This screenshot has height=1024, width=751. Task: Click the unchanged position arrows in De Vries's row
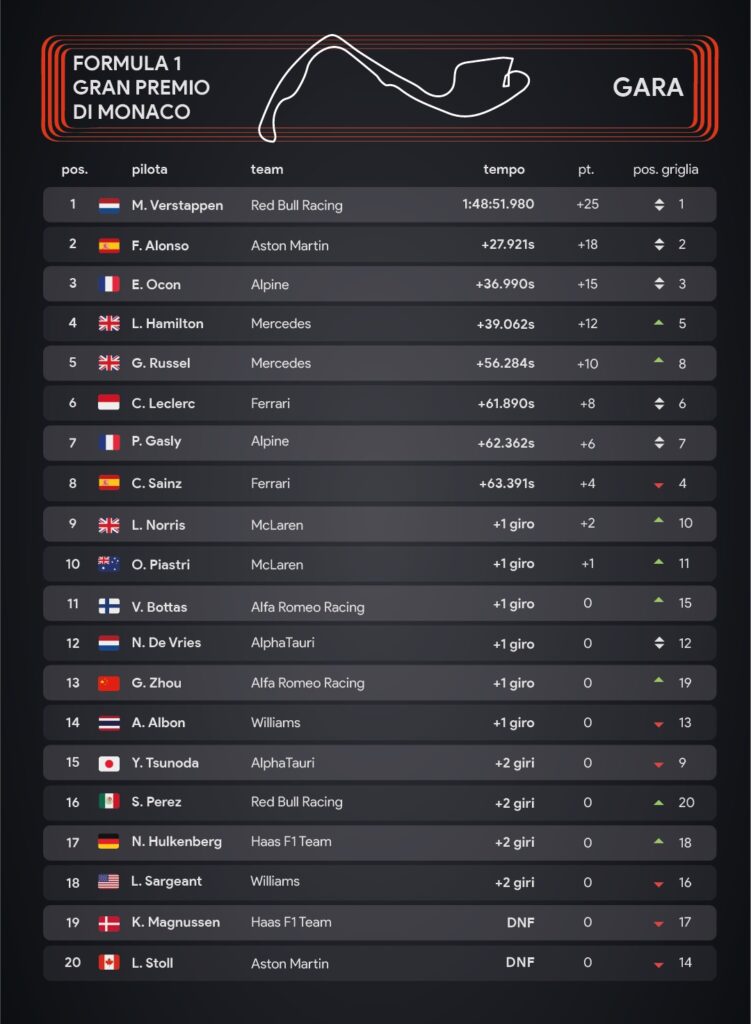(659, 643)
